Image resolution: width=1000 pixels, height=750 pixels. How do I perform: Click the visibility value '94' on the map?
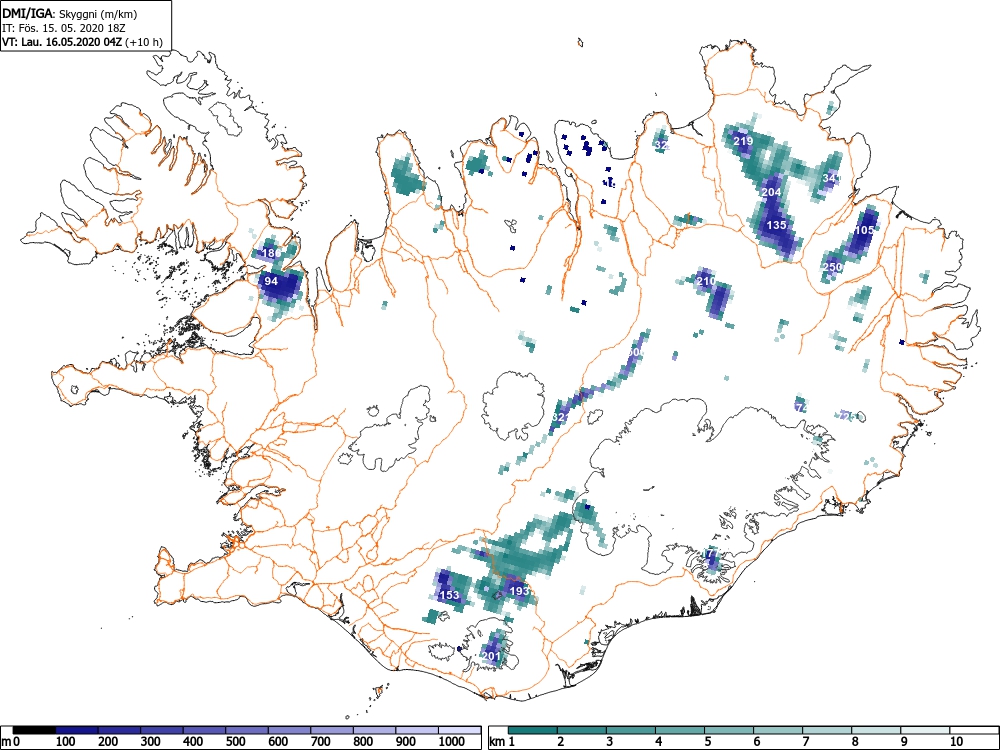coord(271,281)
